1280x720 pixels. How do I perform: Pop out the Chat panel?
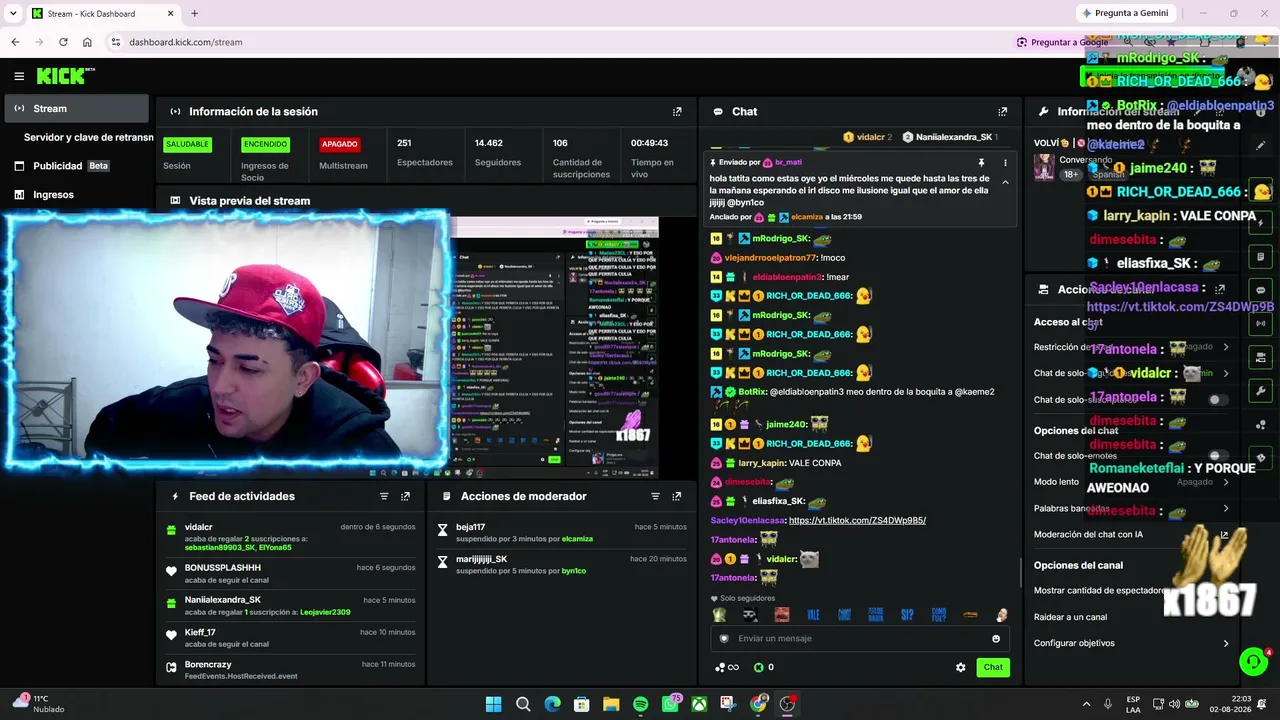(1002, 111)
